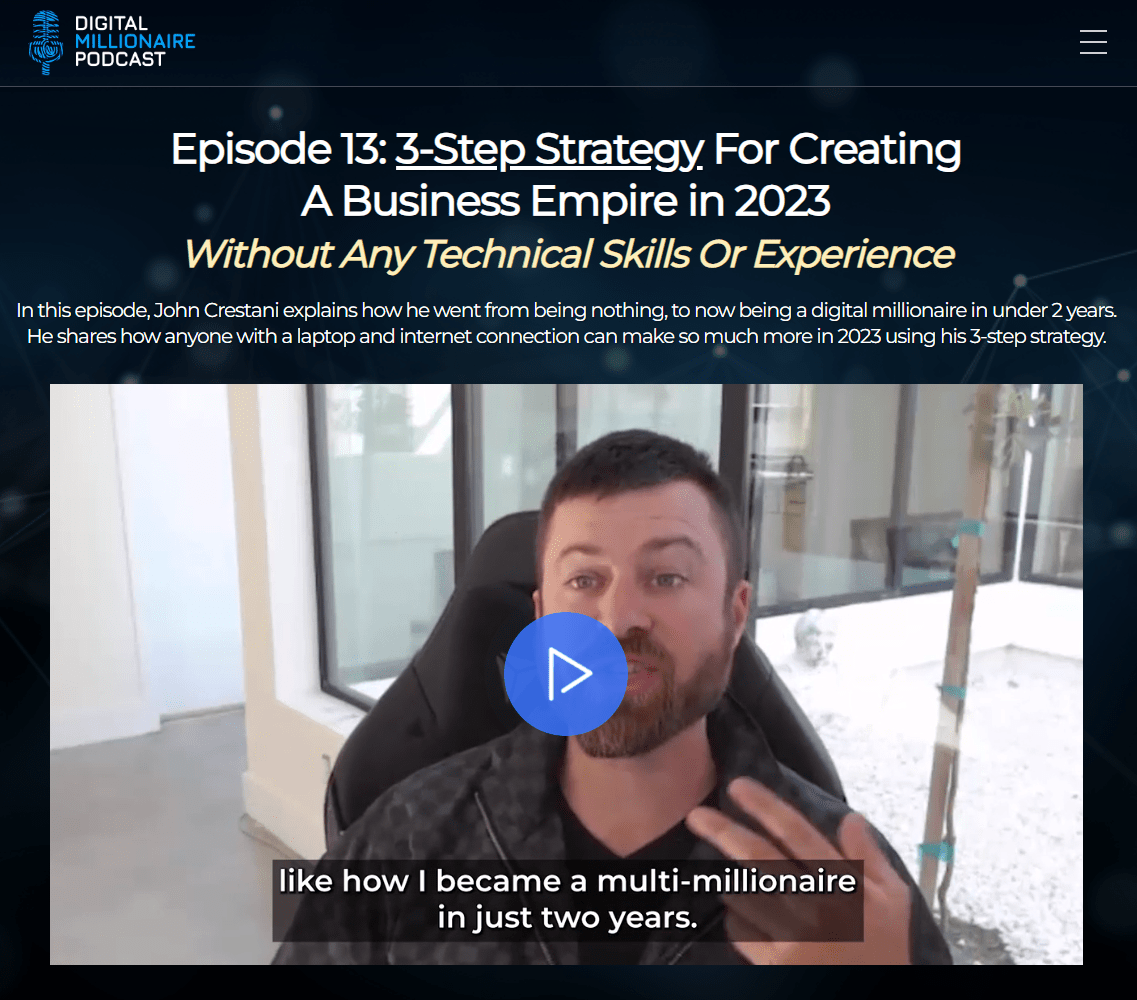Click the word "MILLIONAIRE" in the logo

coord(135,41)
